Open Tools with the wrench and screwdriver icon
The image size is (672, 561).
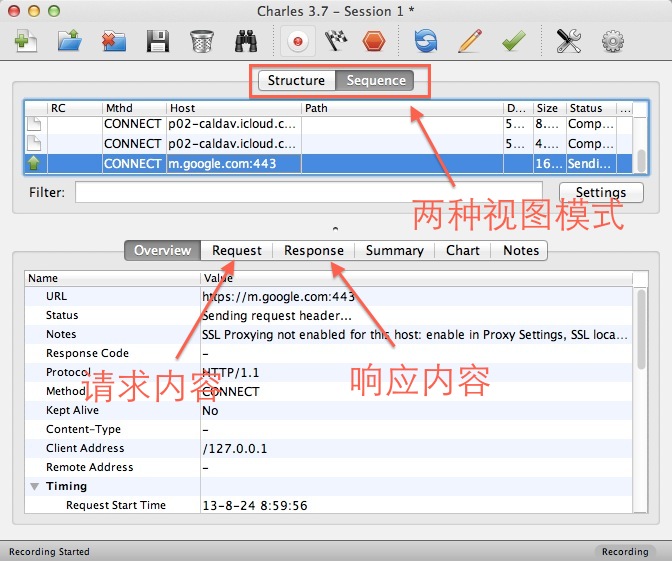click(569, 41)
